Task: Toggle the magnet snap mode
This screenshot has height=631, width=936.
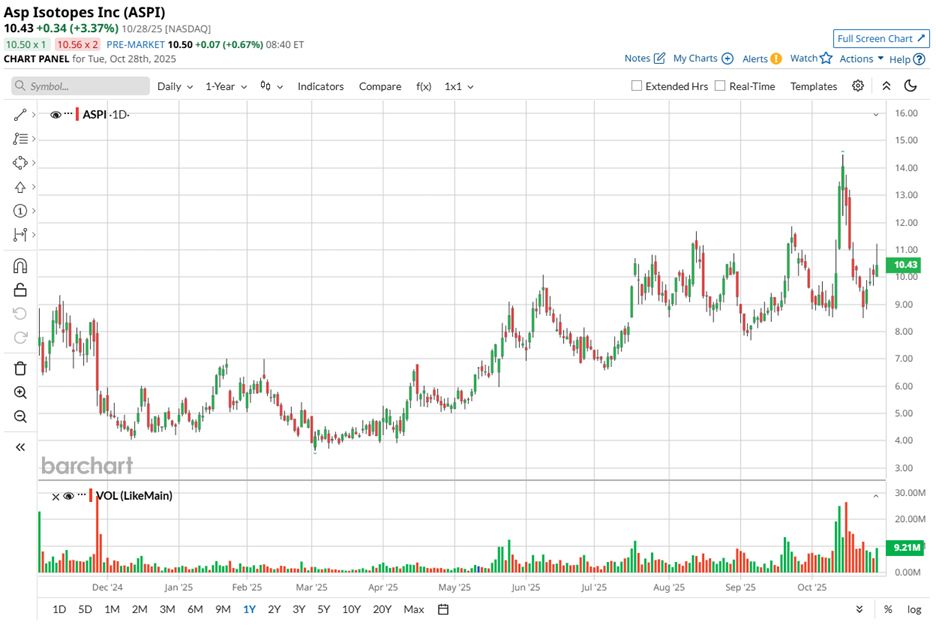Action: coord(20,266)
